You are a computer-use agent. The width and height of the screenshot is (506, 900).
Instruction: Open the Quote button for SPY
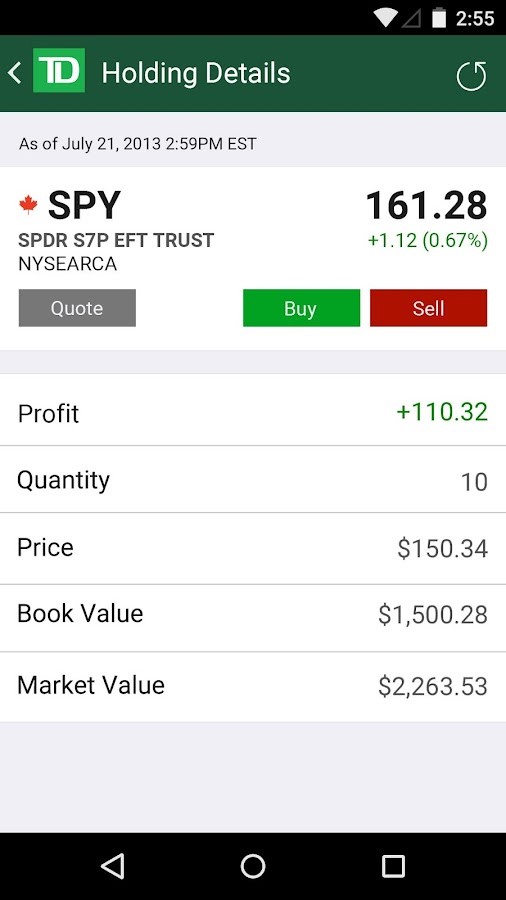[x=77, y=308]
